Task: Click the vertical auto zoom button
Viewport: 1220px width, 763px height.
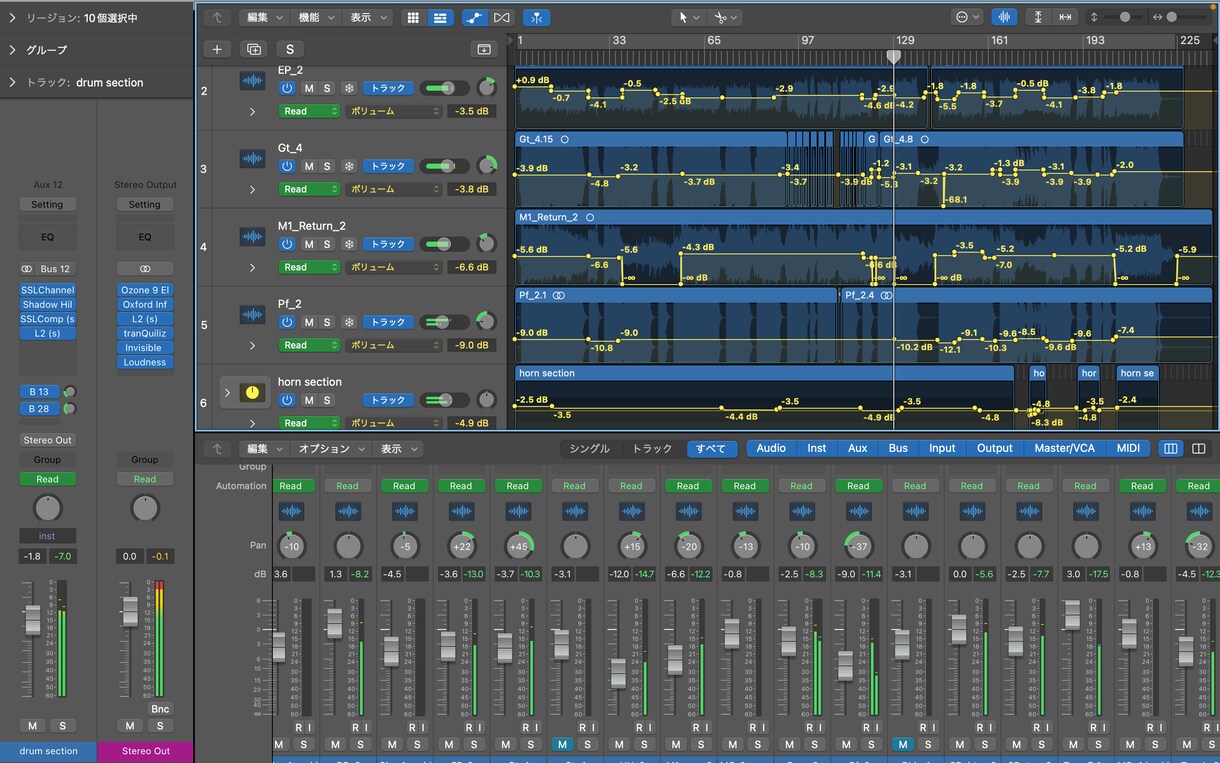Action: coord(1038,17)
